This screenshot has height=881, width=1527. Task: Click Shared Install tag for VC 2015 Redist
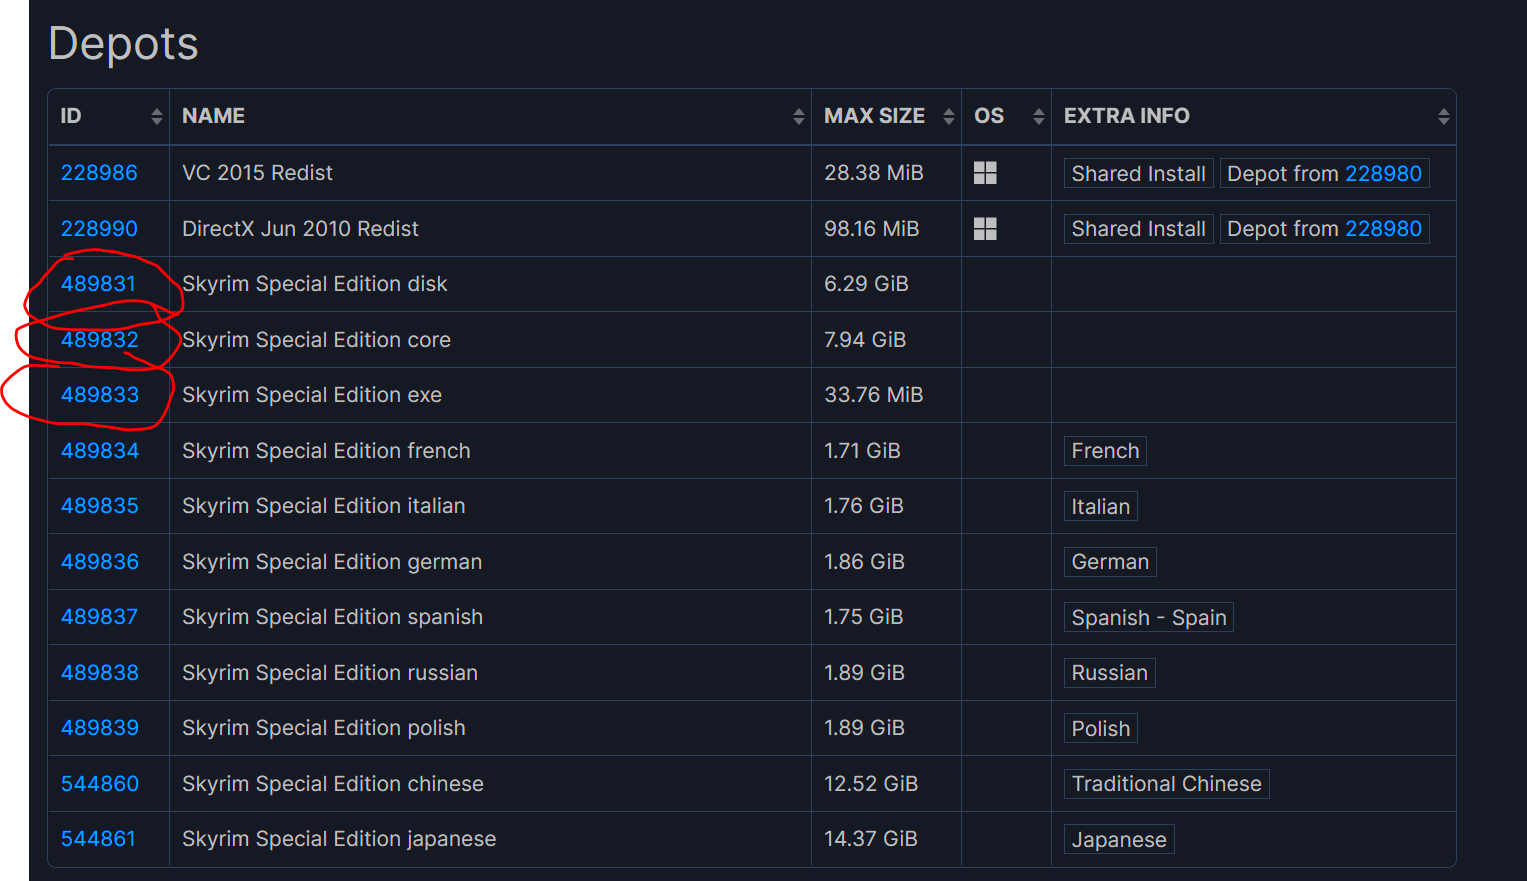[x=1138, y=174]
